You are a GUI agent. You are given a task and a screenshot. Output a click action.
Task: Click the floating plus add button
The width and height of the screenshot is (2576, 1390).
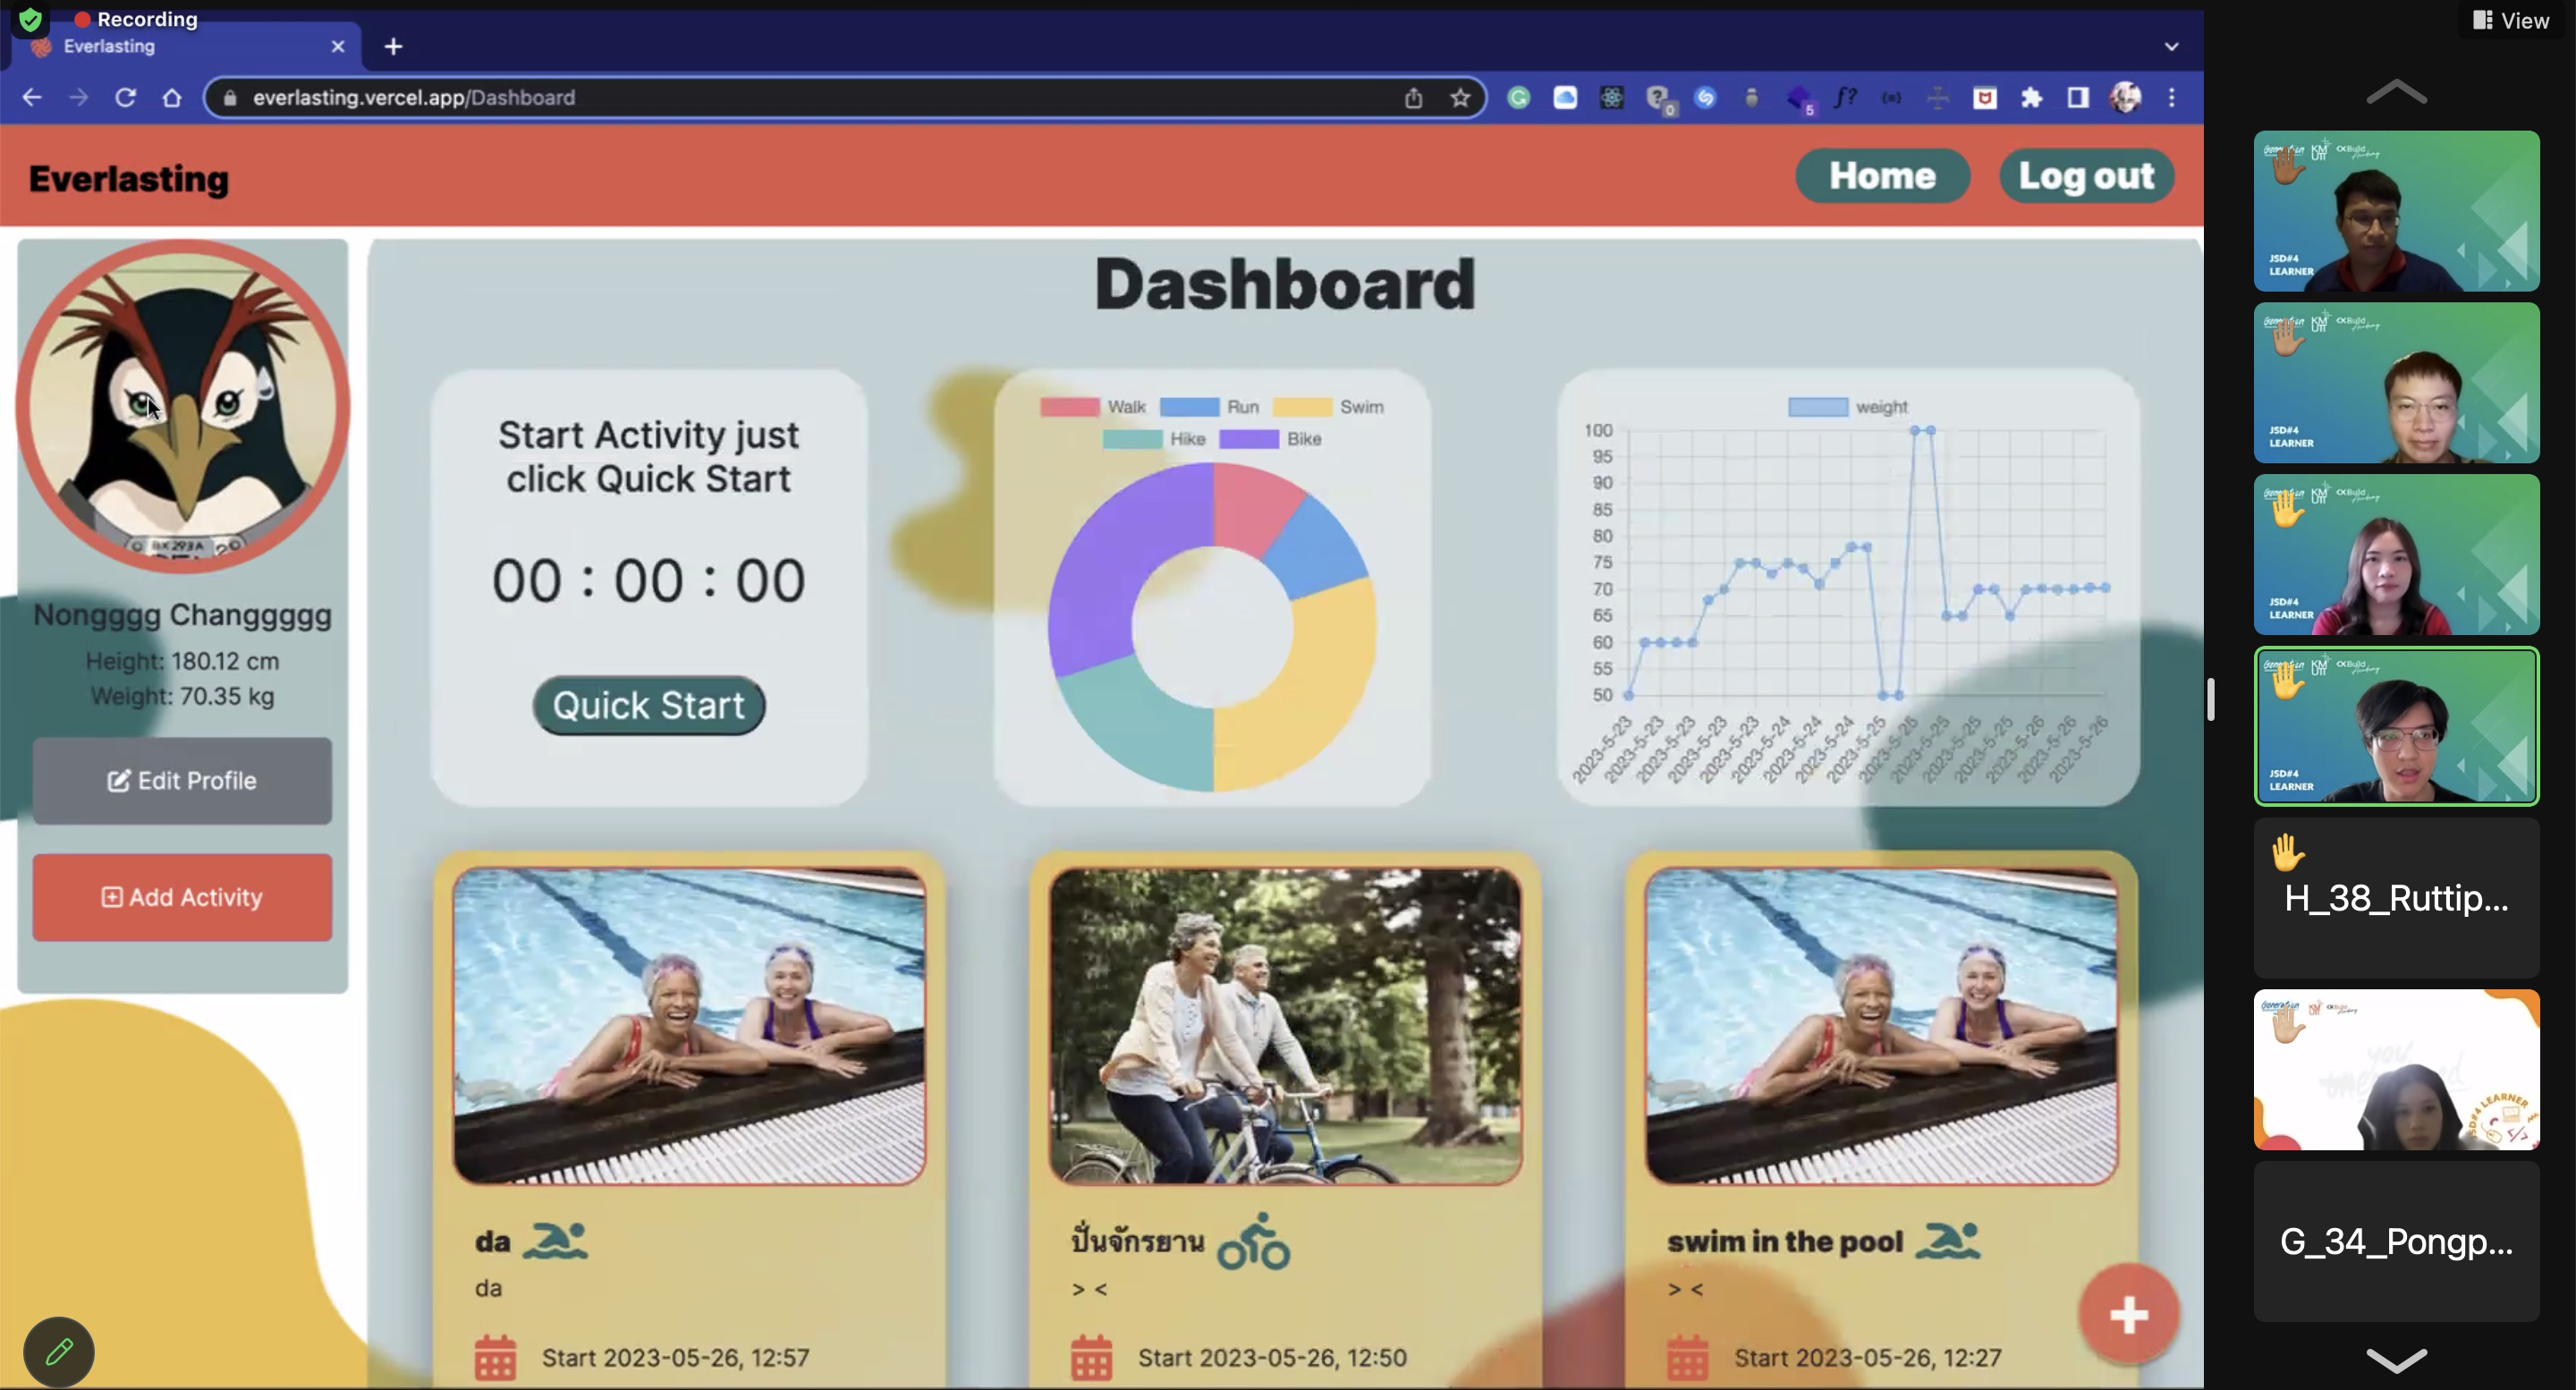(2129, 1315)
